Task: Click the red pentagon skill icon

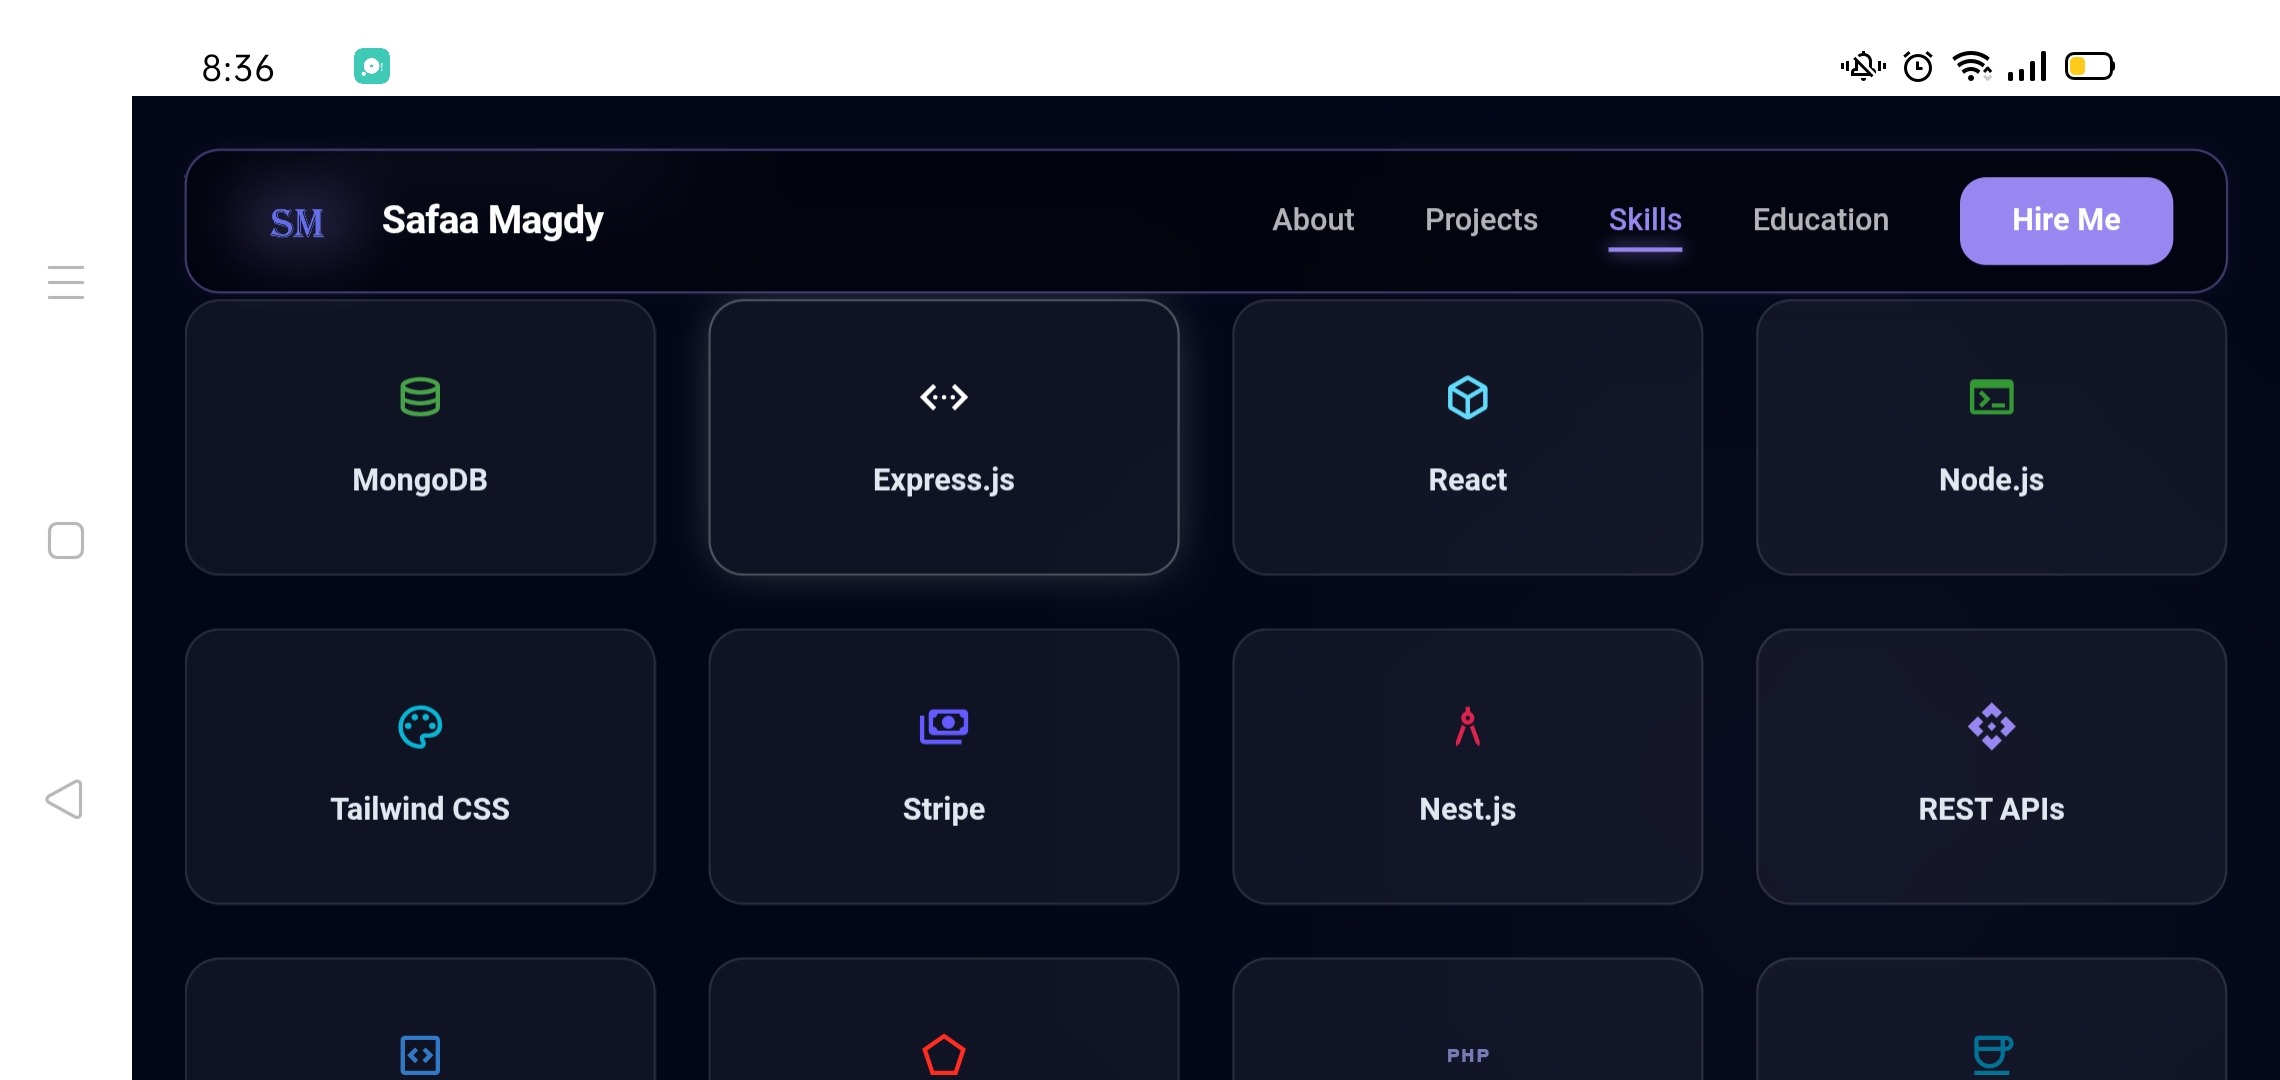Action: tap(943, 1055)
